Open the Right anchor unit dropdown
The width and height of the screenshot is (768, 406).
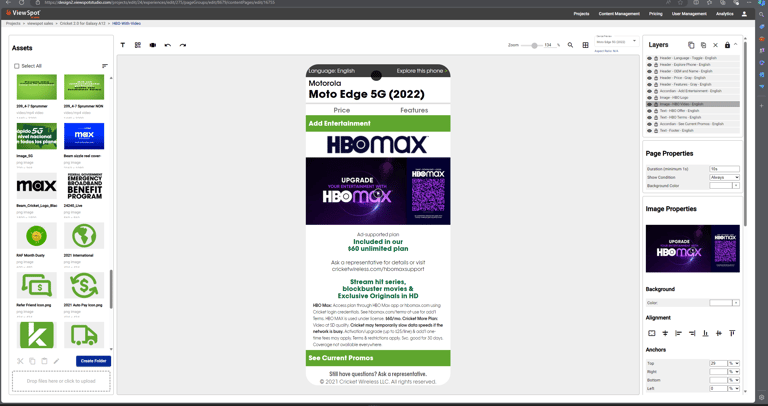pyautogui.click(x=734, y=372)
